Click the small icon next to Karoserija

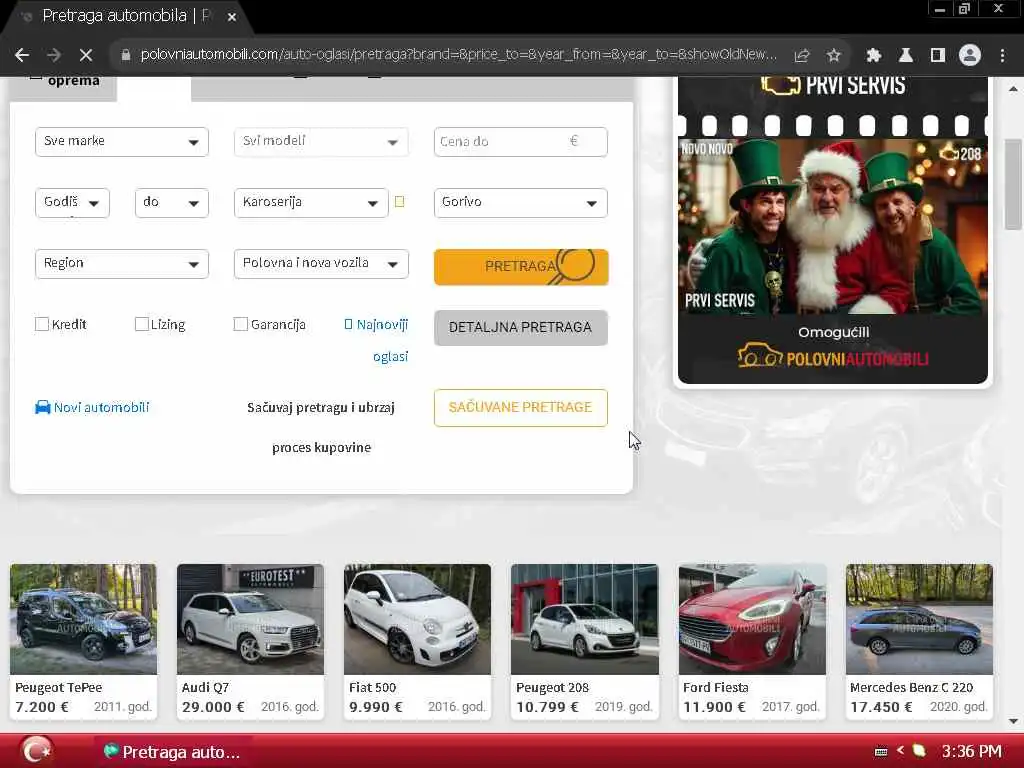coord(400,202)
